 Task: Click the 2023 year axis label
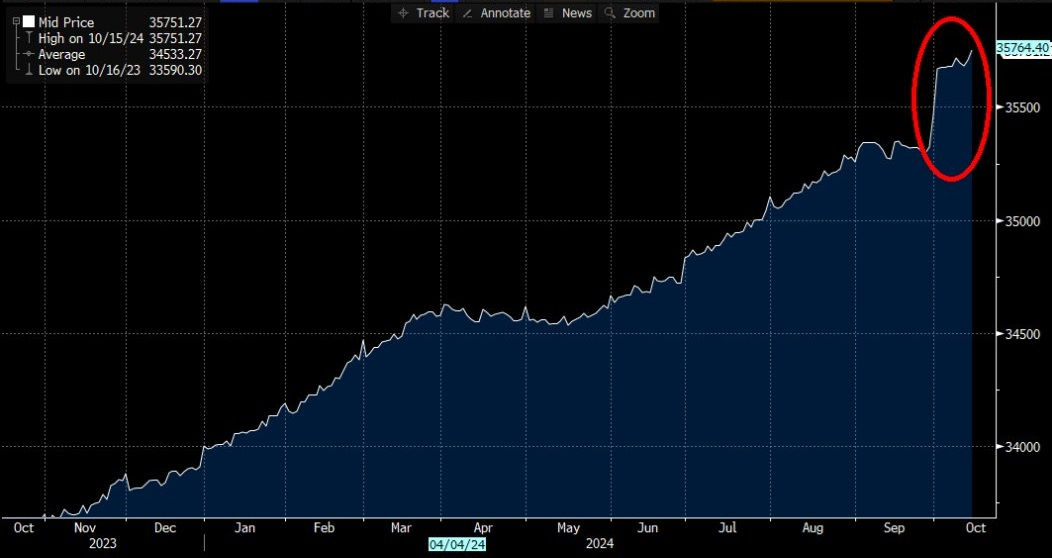[x=103, y=543]
